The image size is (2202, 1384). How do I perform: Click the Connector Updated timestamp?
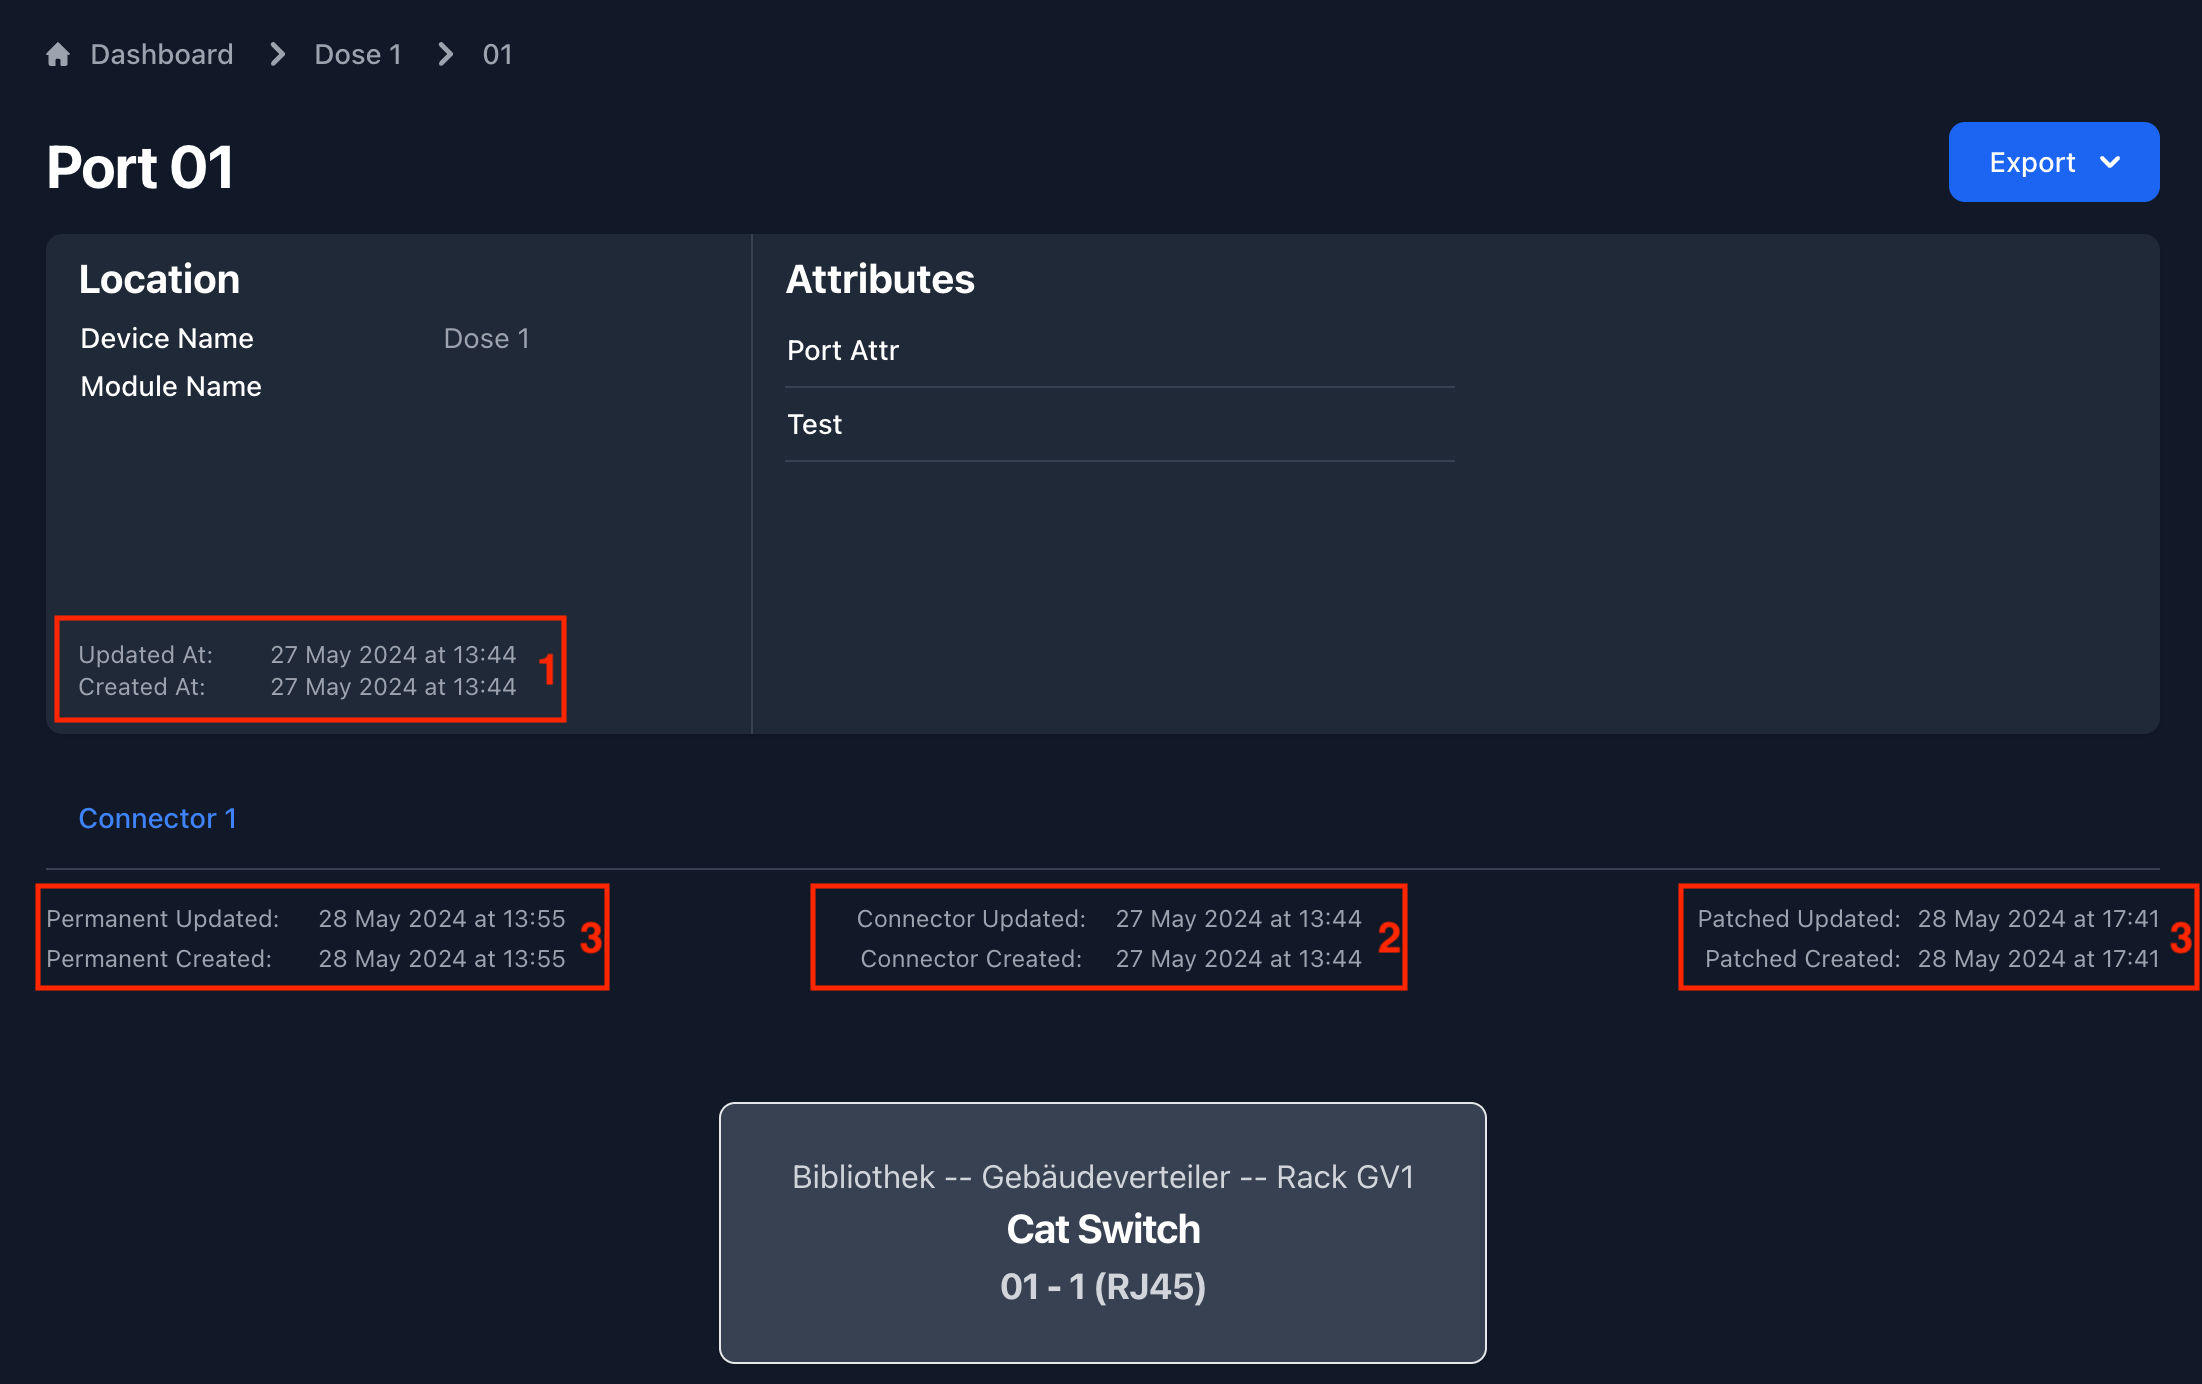(x=1238, y=918)
